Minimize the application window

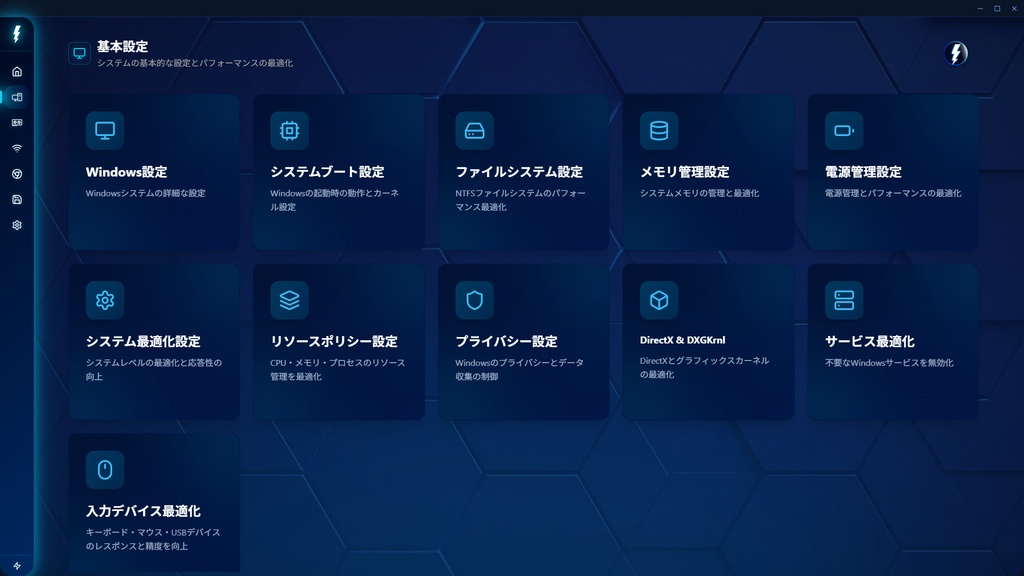980,8
